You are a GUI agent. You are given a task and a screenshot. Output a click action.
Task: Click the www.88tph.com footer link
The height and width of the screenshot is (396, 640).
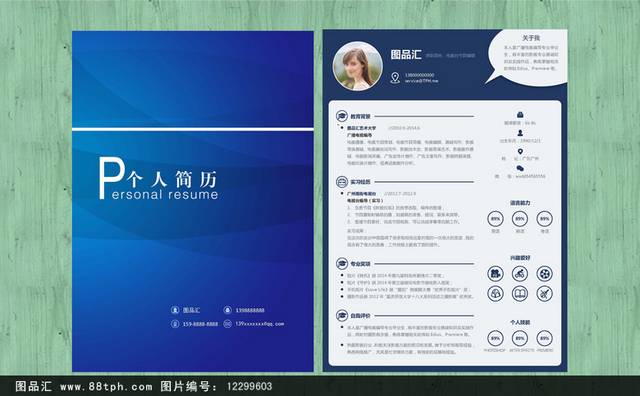tap(106, 387)
